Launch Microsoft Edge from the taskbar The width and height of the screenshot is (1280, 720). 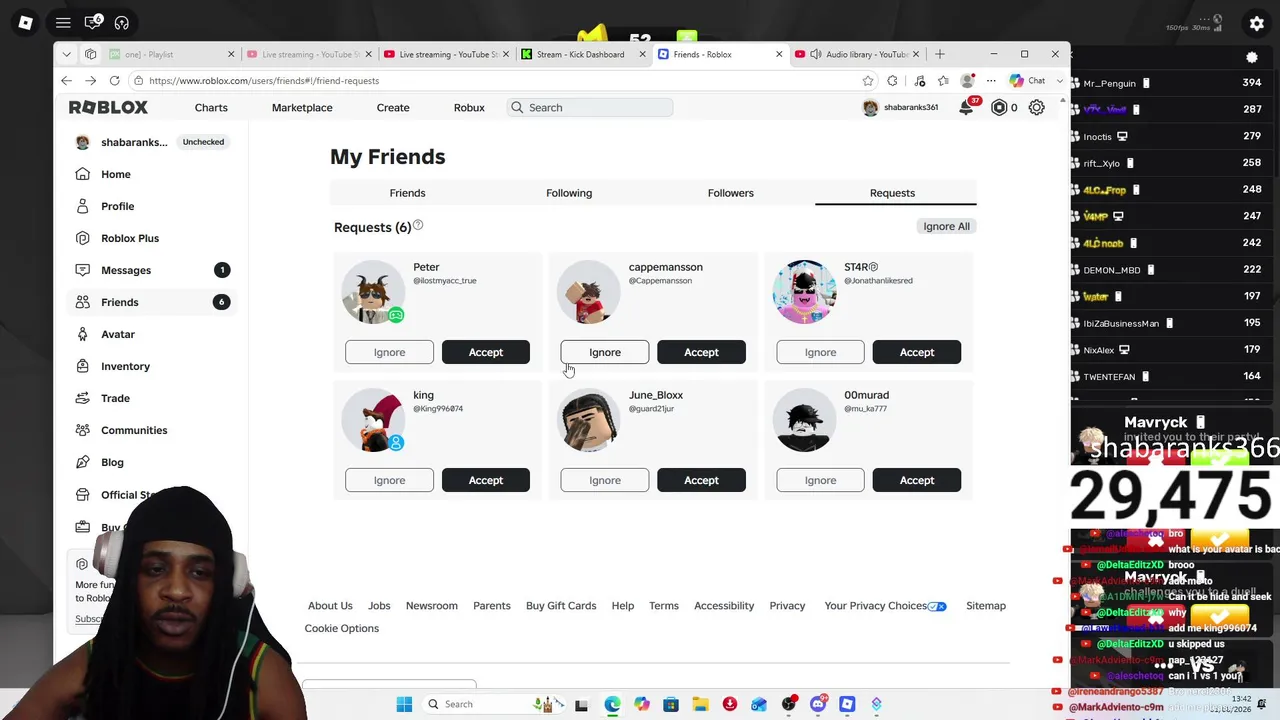612,705
